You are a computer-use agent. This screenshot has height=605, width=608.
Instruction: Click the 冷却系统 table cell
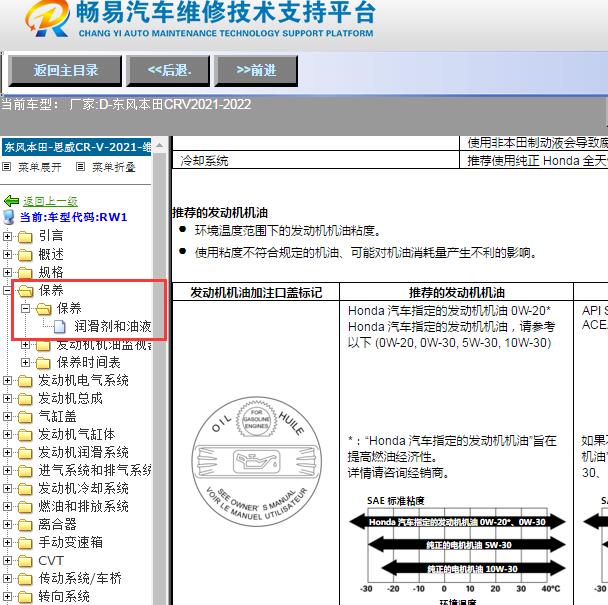(315, 161)
